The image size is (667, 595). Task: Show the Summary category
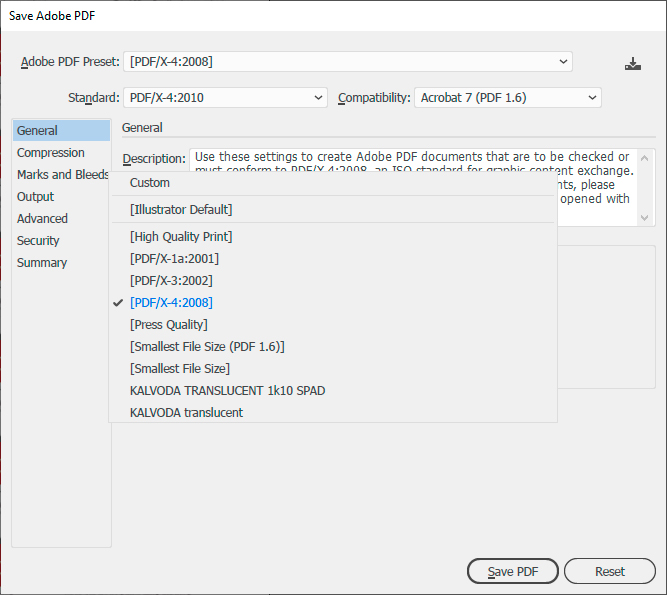coord(61,263)
